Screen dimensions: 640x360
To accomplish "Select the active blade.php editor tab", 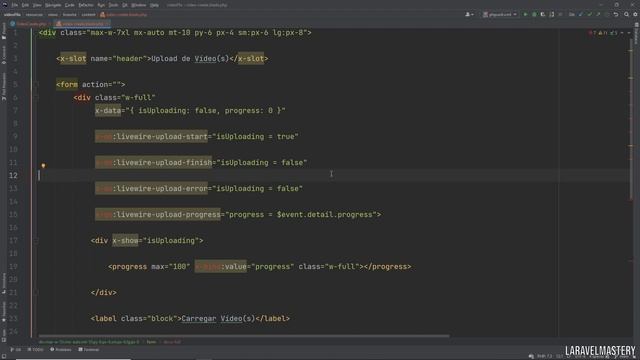I will pos(82,24).
